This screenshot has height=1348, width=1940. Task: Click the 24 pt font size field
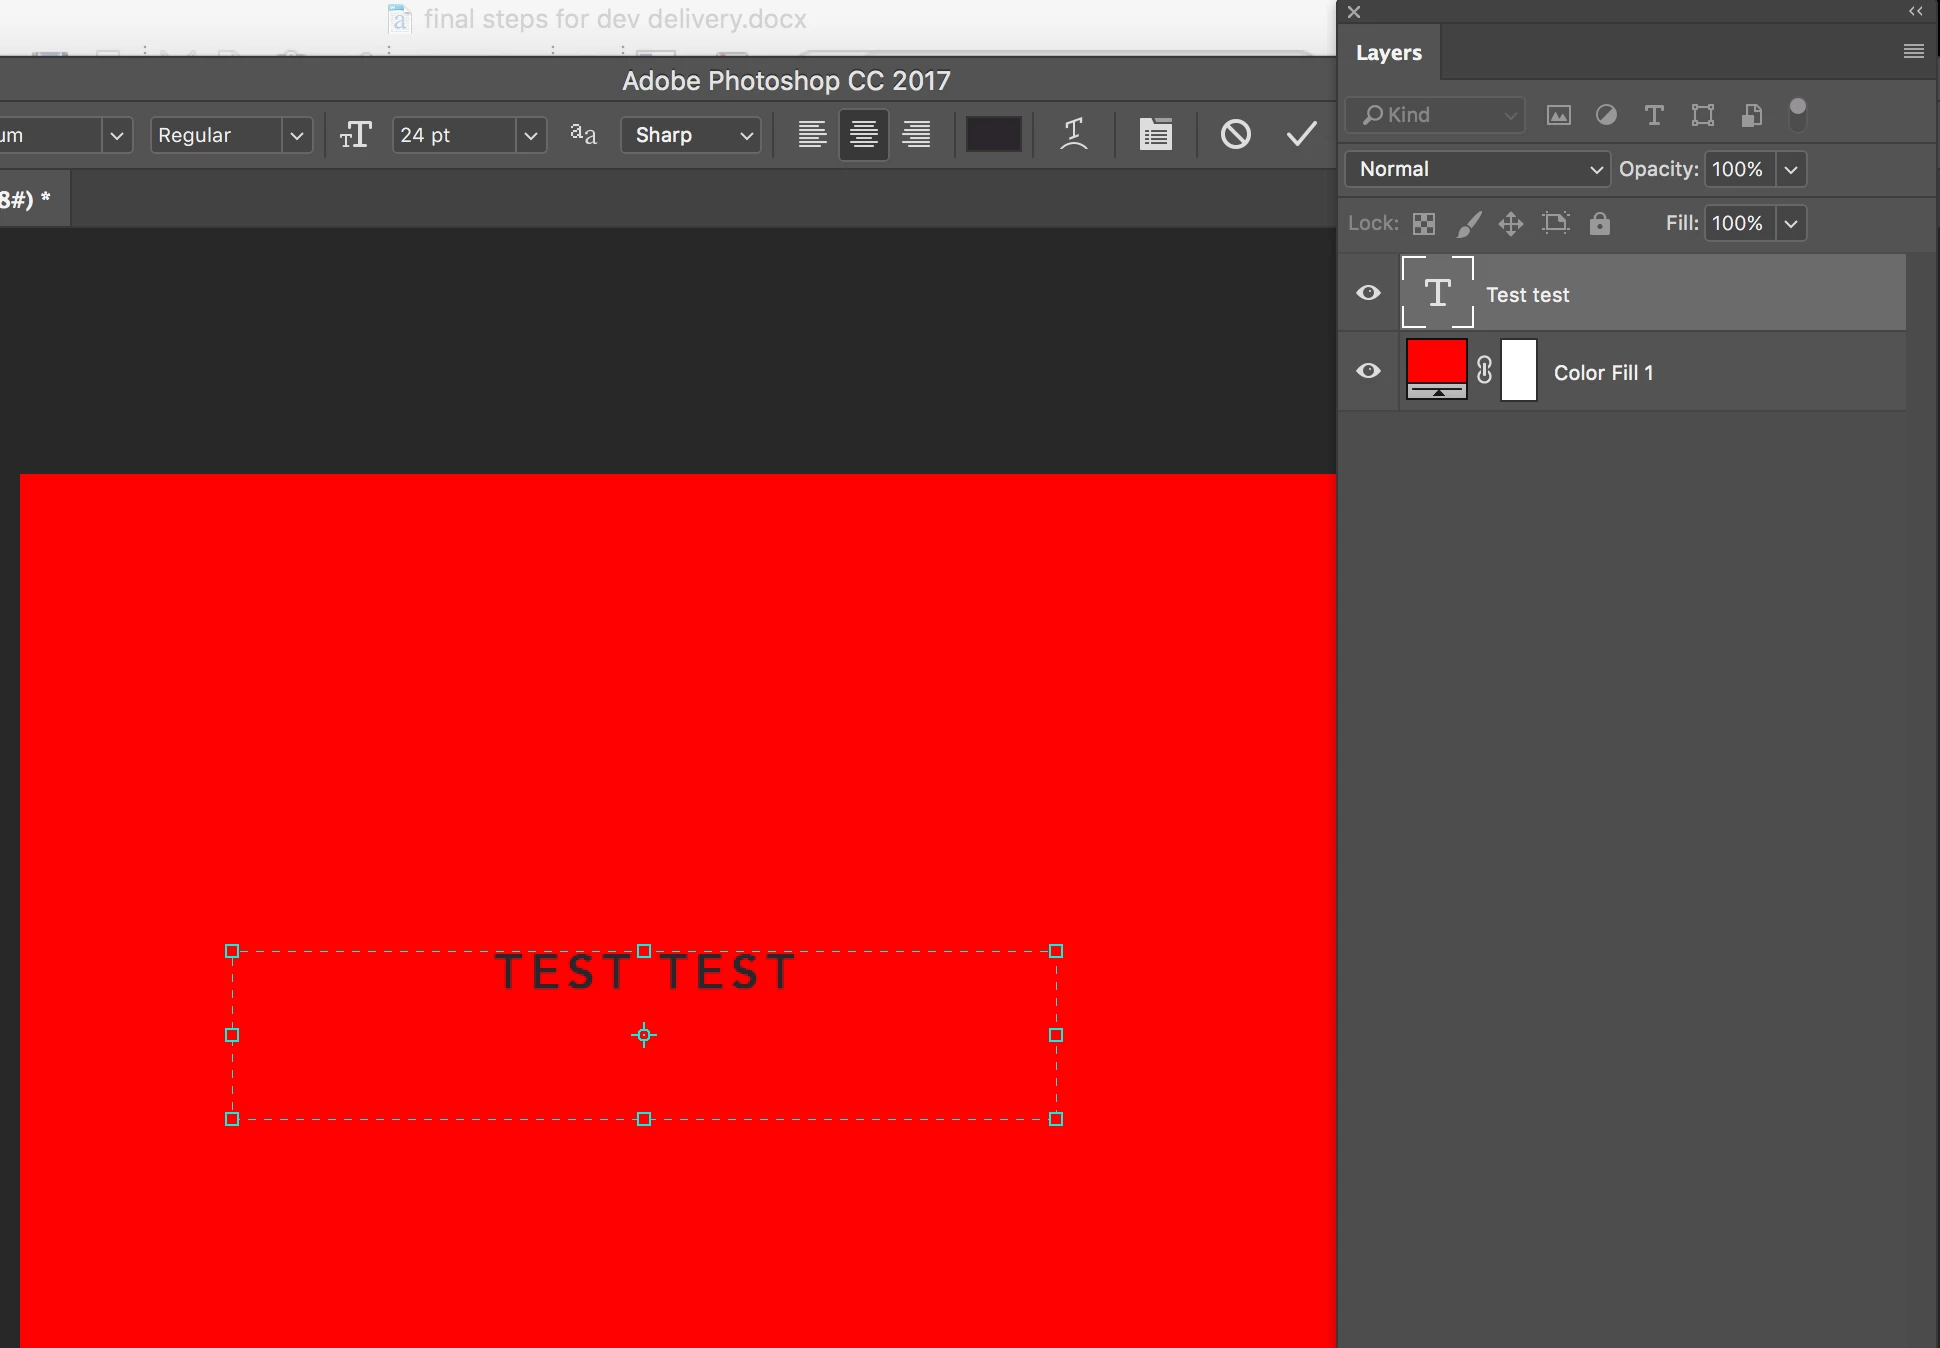(x=455, y=135)
